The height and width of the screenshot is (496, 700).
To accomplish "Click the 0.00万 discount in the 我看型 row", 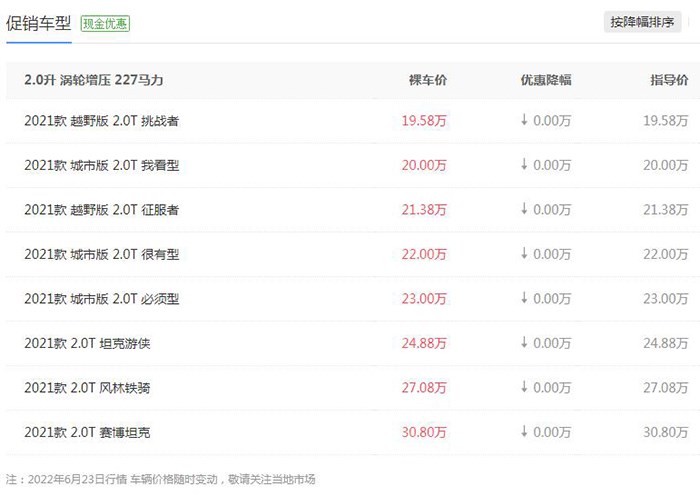I will click(x=546, y=165).
